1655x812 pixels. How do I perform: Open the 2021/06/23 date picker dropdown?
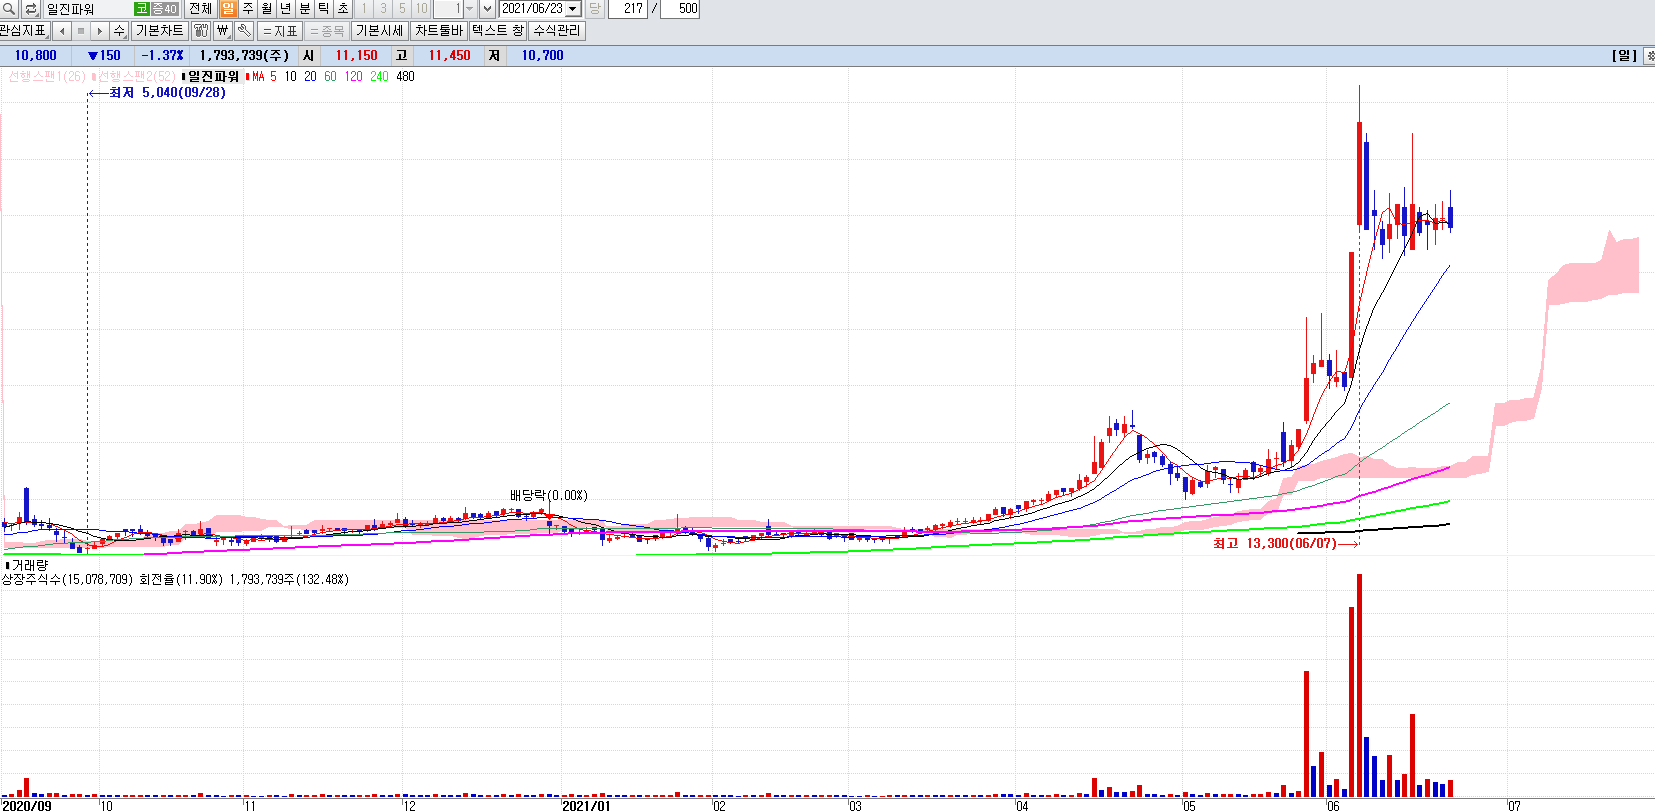point(573,9)
